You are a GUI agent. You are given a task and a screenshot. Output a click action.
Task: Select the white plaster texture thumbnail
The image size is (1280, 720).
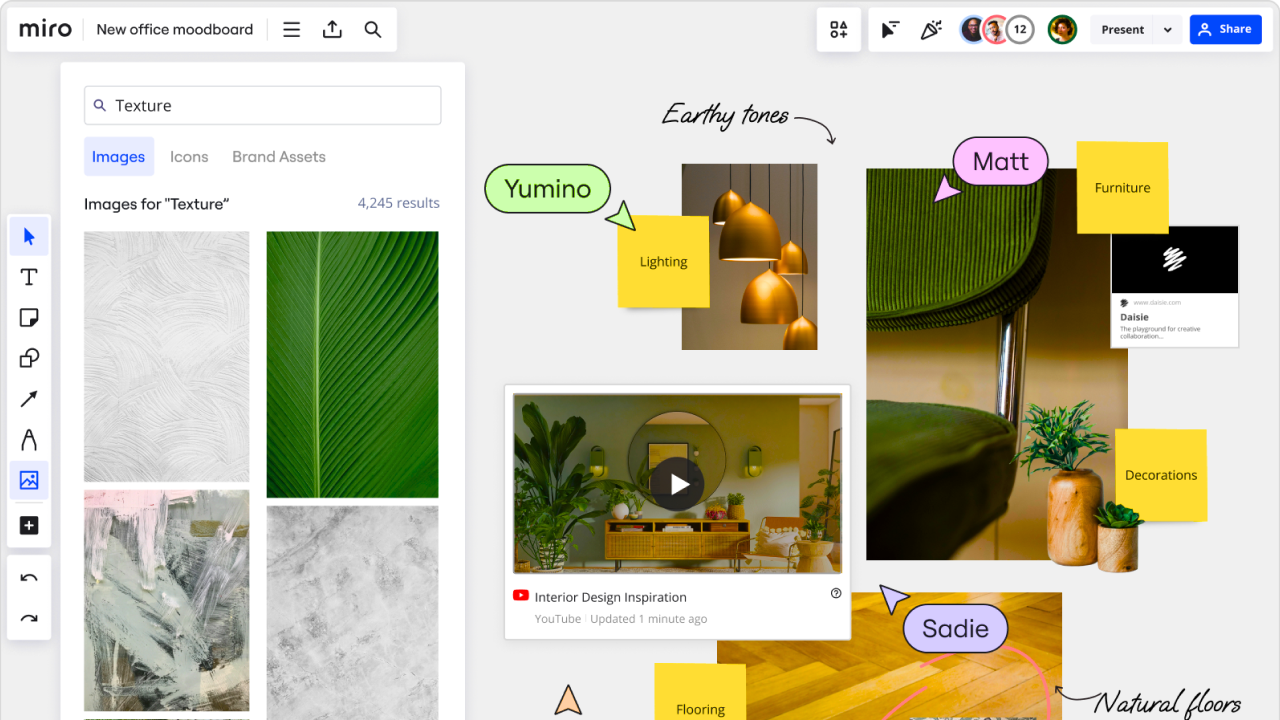166,357
